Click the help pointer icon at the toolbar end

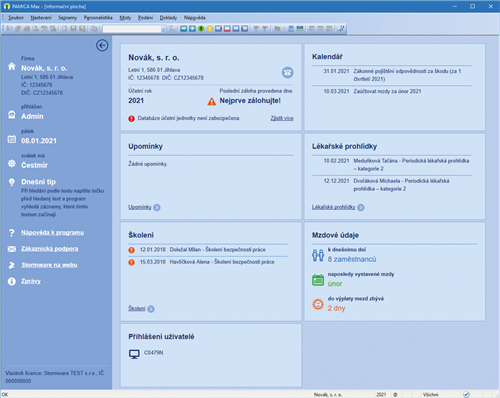(341, 29)
